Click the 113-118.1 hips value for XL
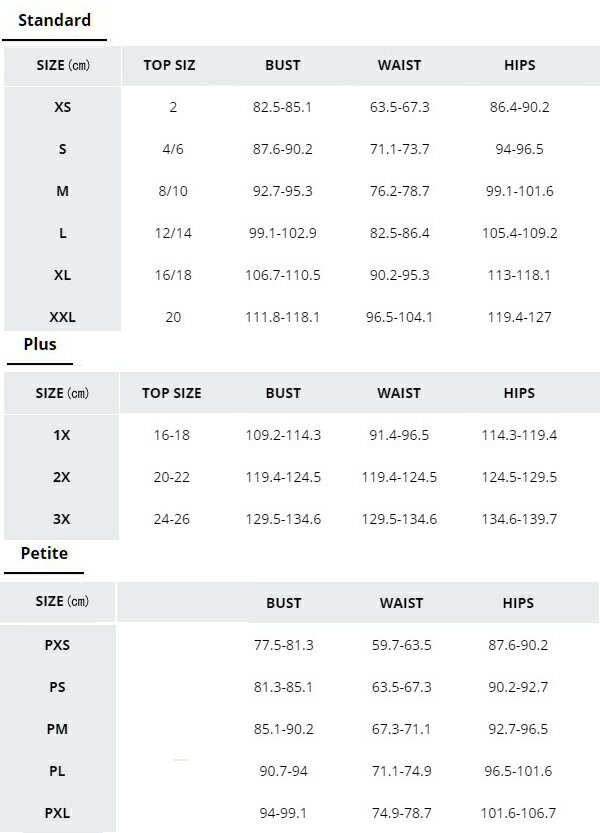 (x=519, y=275)
